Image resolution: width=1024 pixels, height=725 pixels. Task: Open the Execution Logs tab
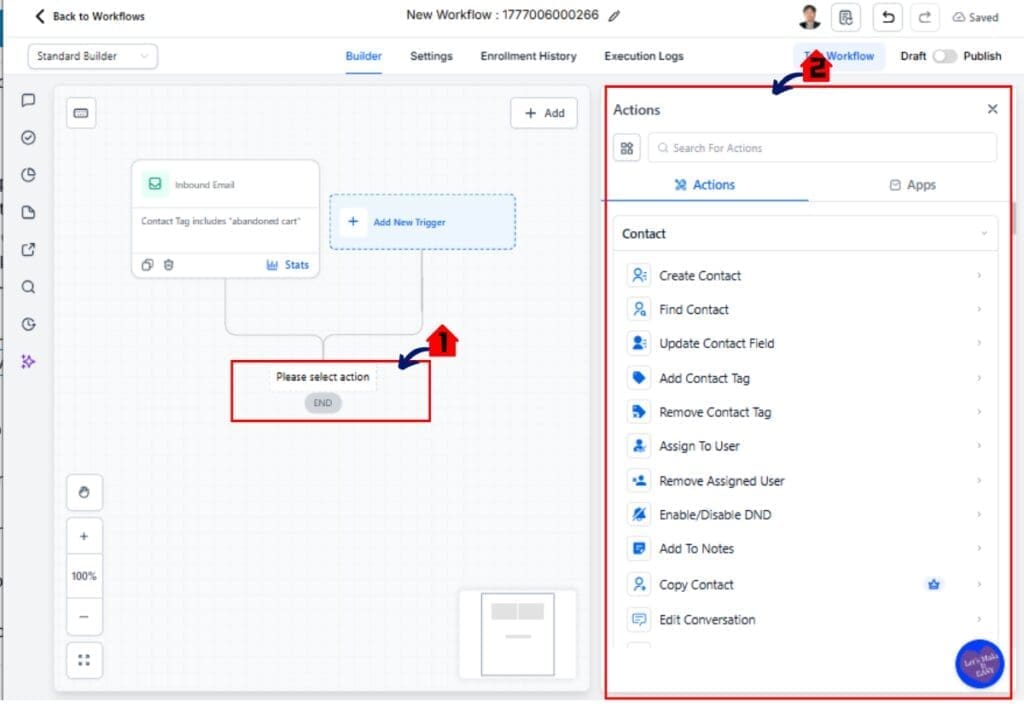coord(643,57)
